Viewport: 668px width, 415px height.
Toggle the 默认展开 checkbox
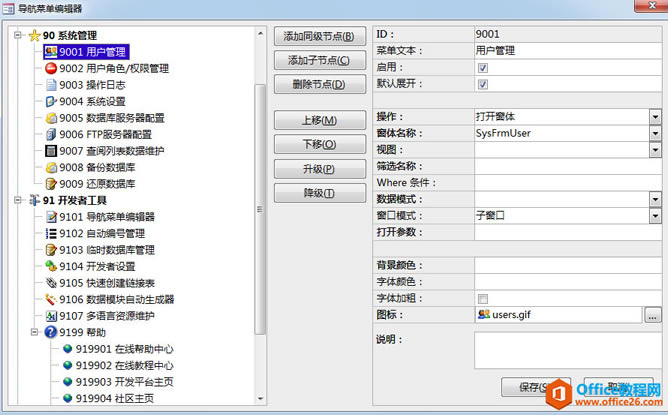483,84
